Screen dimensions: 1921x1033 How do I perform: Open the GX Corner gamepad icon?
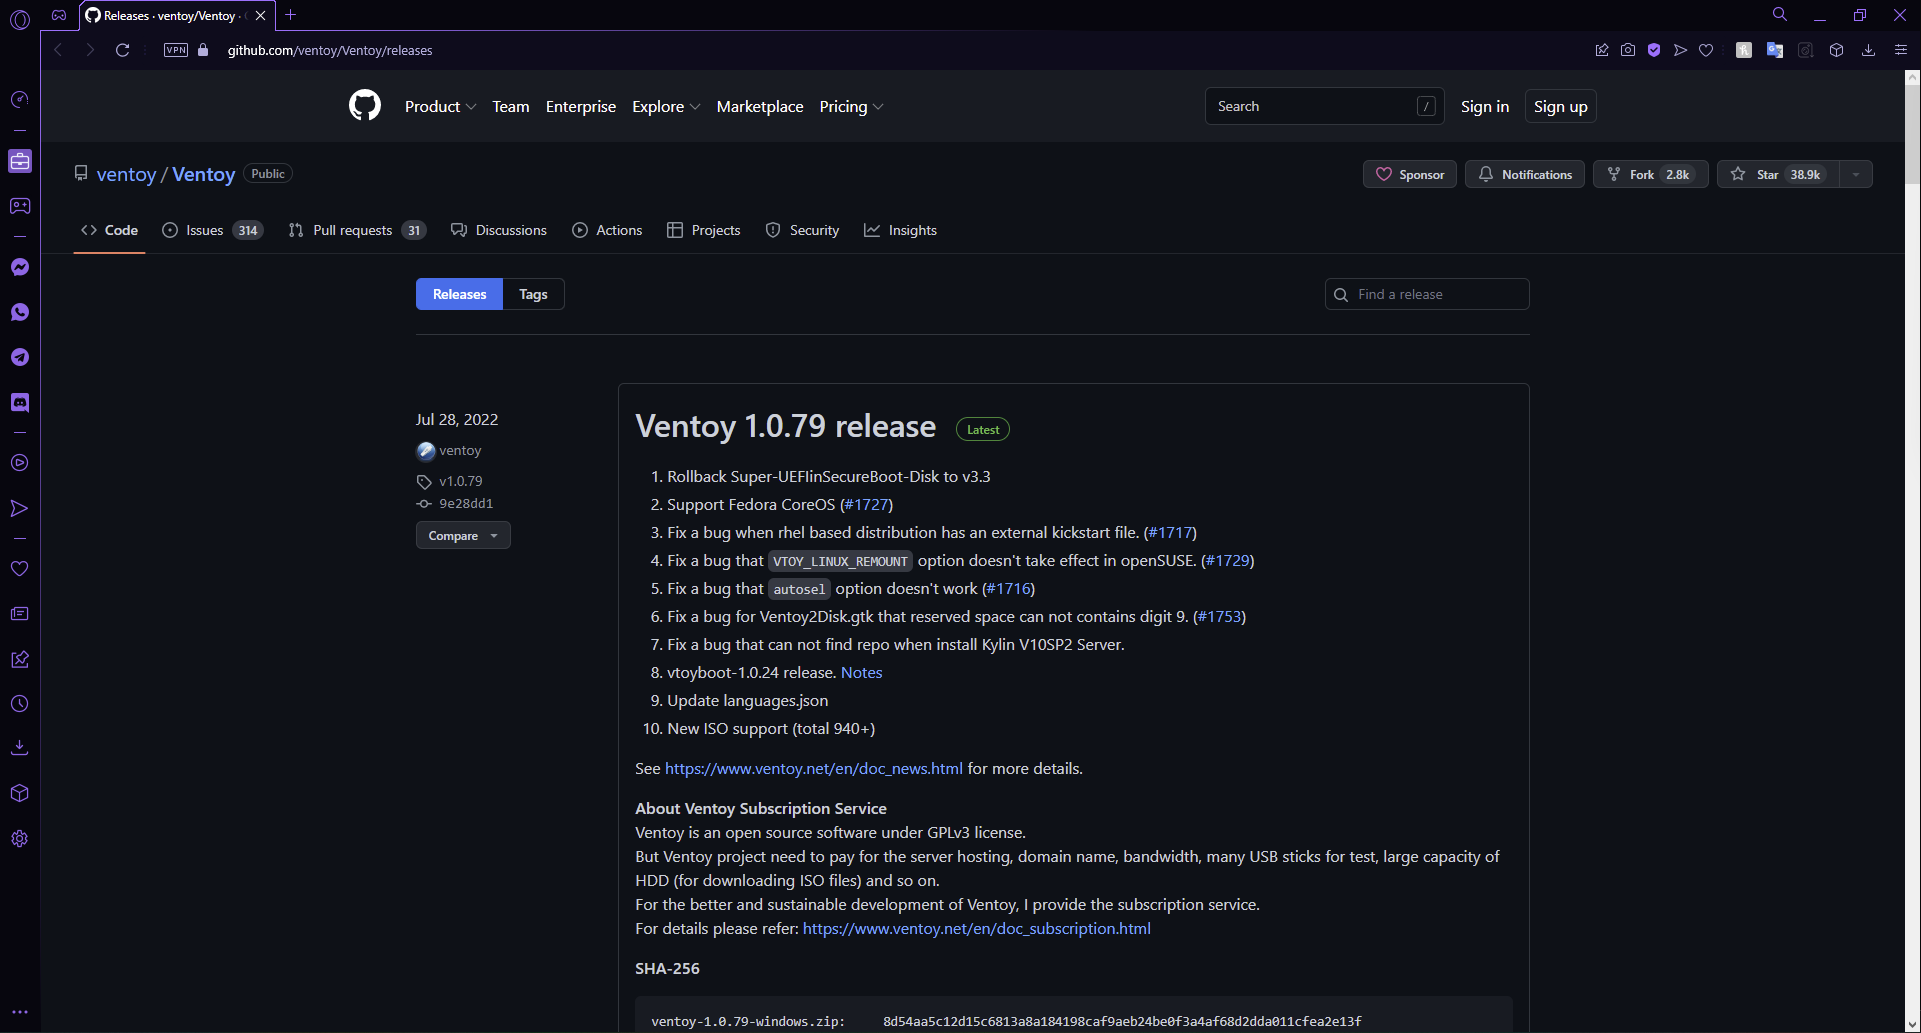pyautogui.click(x=19, y=206)
